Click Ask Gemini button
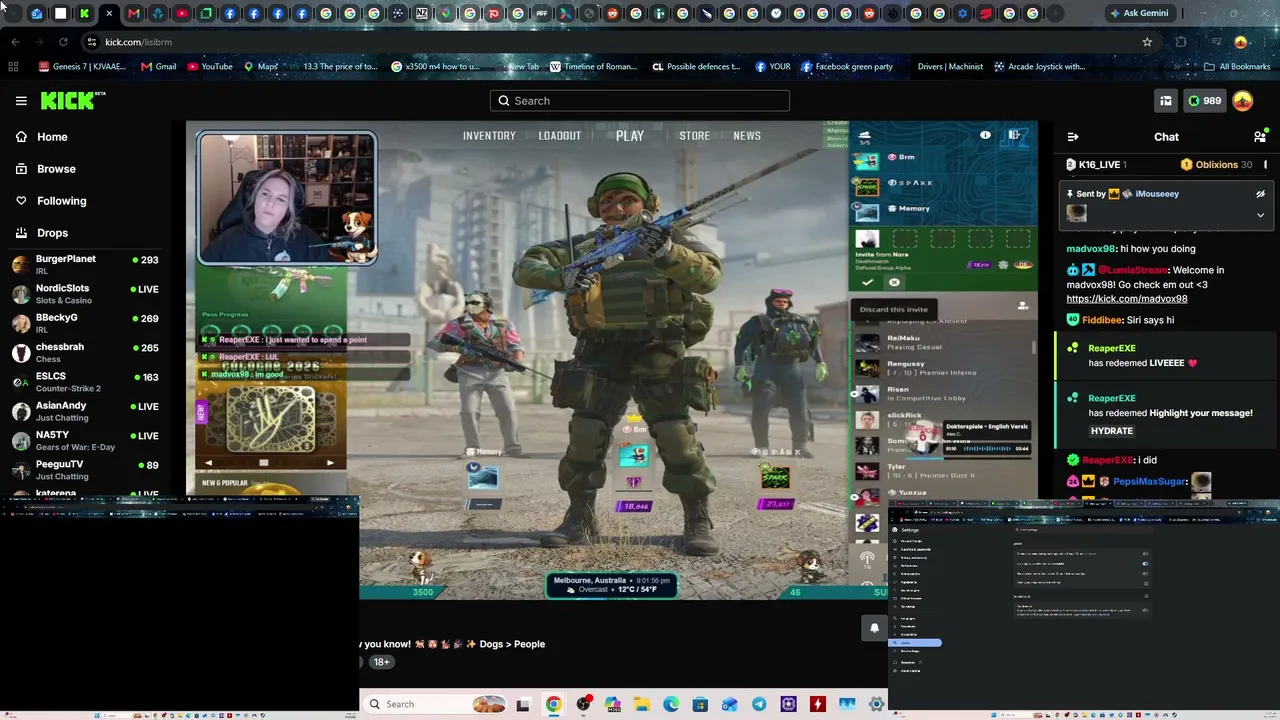1280x720 pixels. tap(1139, 13)
